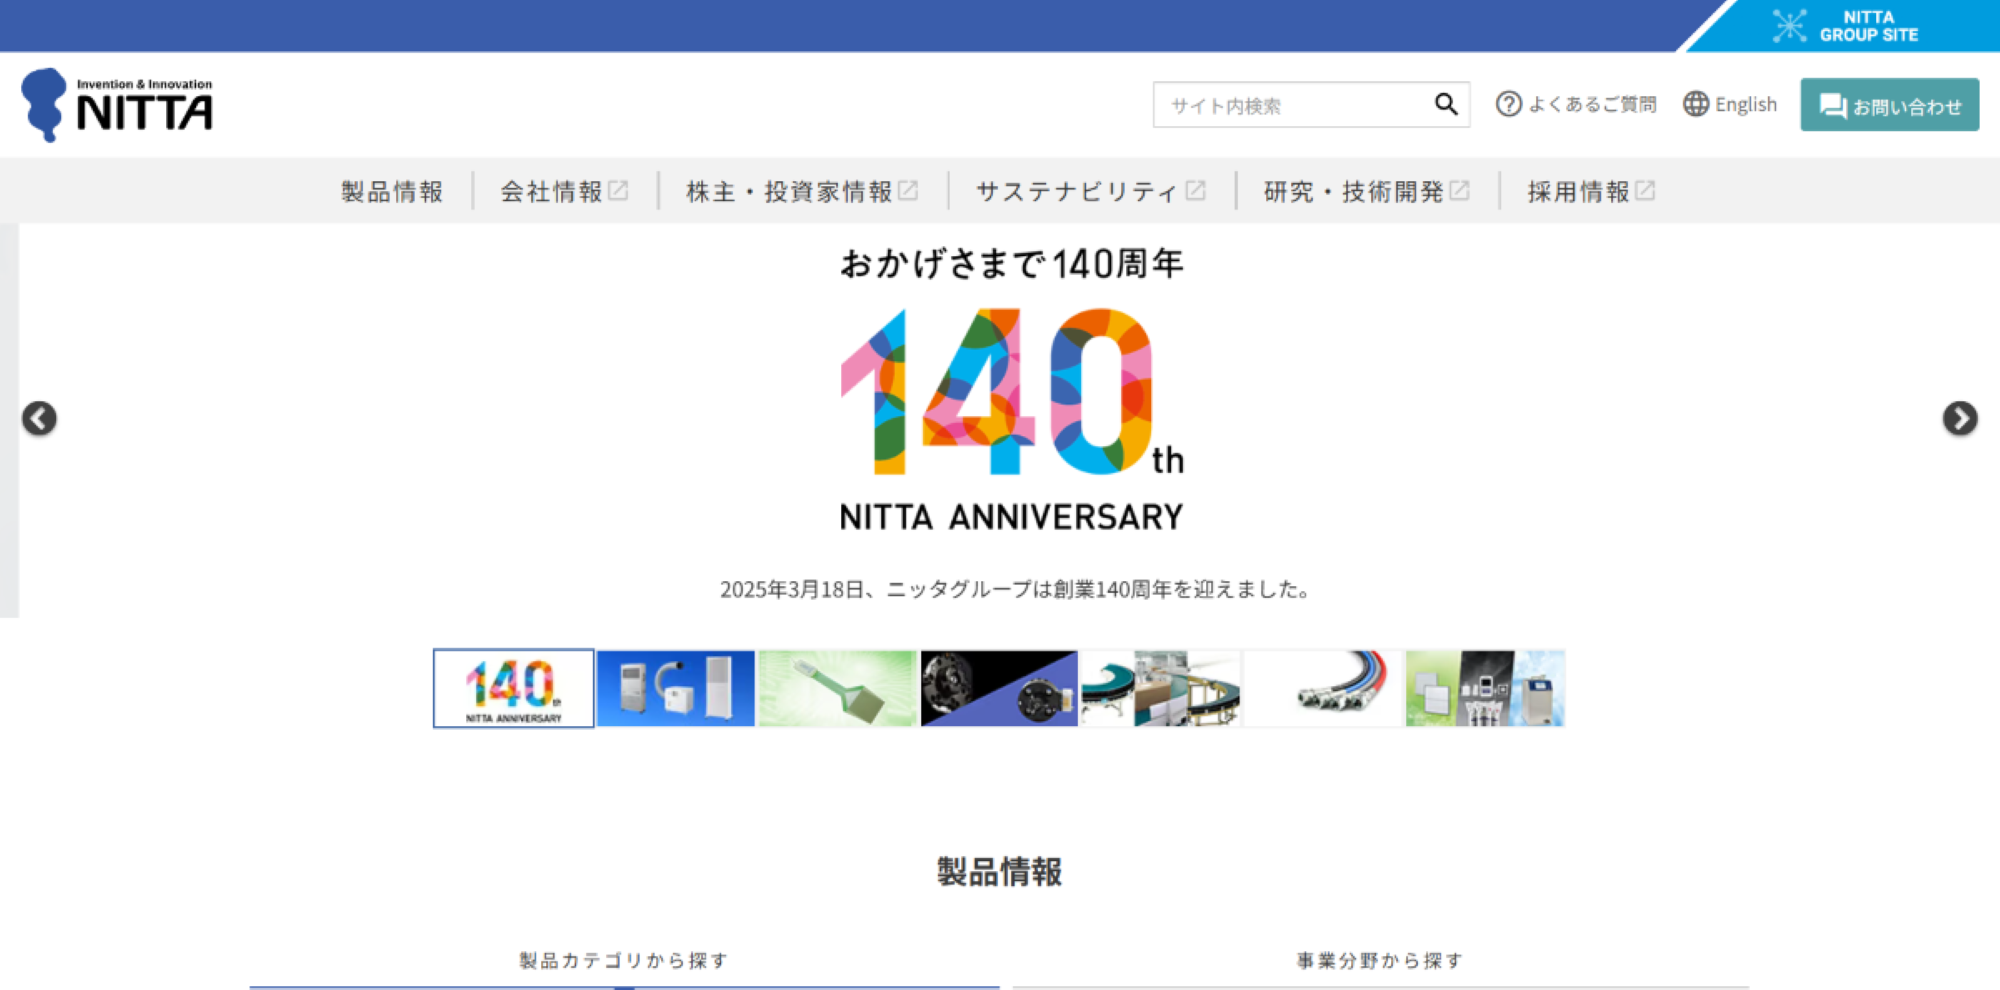The image size is (2000, 990).
Task: Click the external link icon beside サステナビリティ
Action: pyautogui.click(x=1197, y=188)
